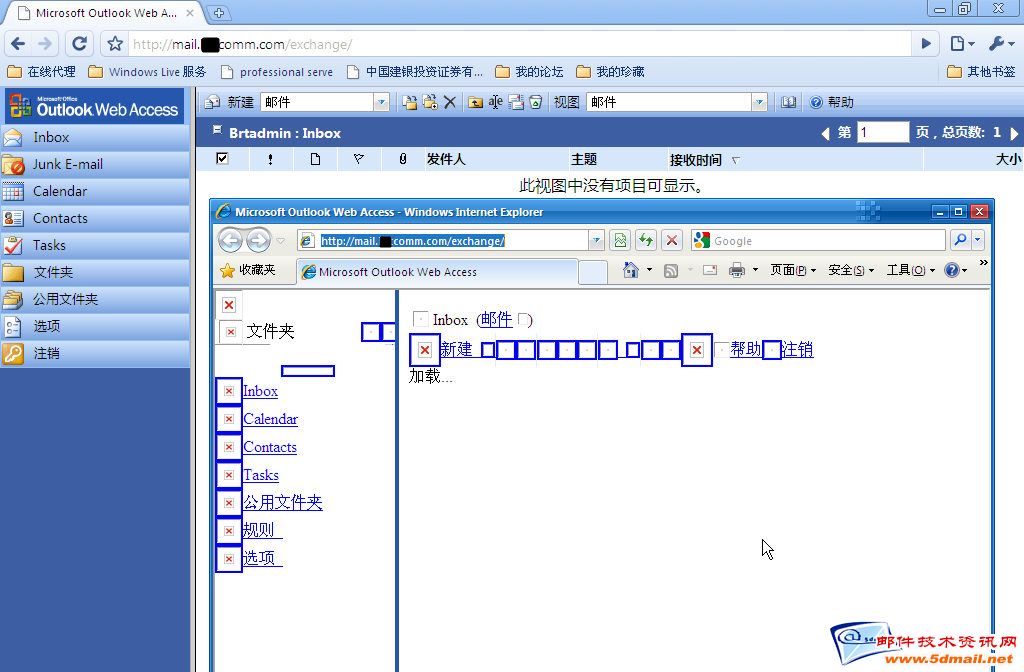
Task: Click 公用文件夹 link in IE window
Action: (282, 502)
